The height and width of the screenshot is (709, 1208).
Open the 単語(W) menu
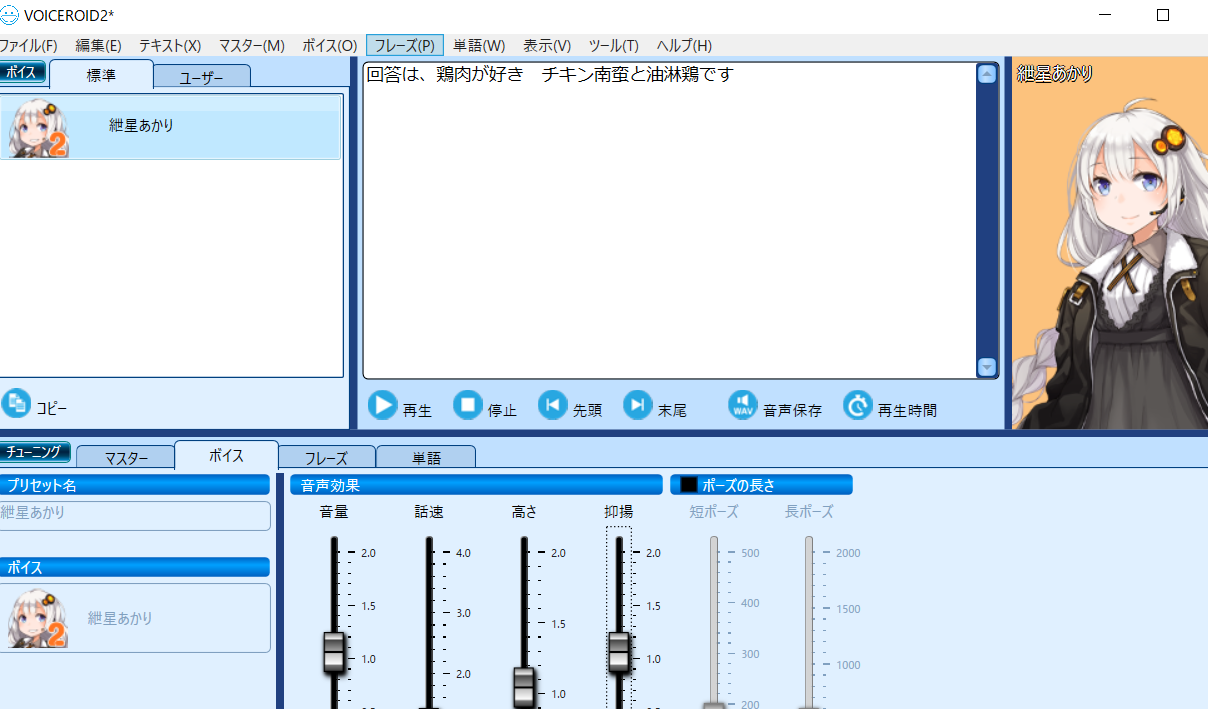pos(479,46)
